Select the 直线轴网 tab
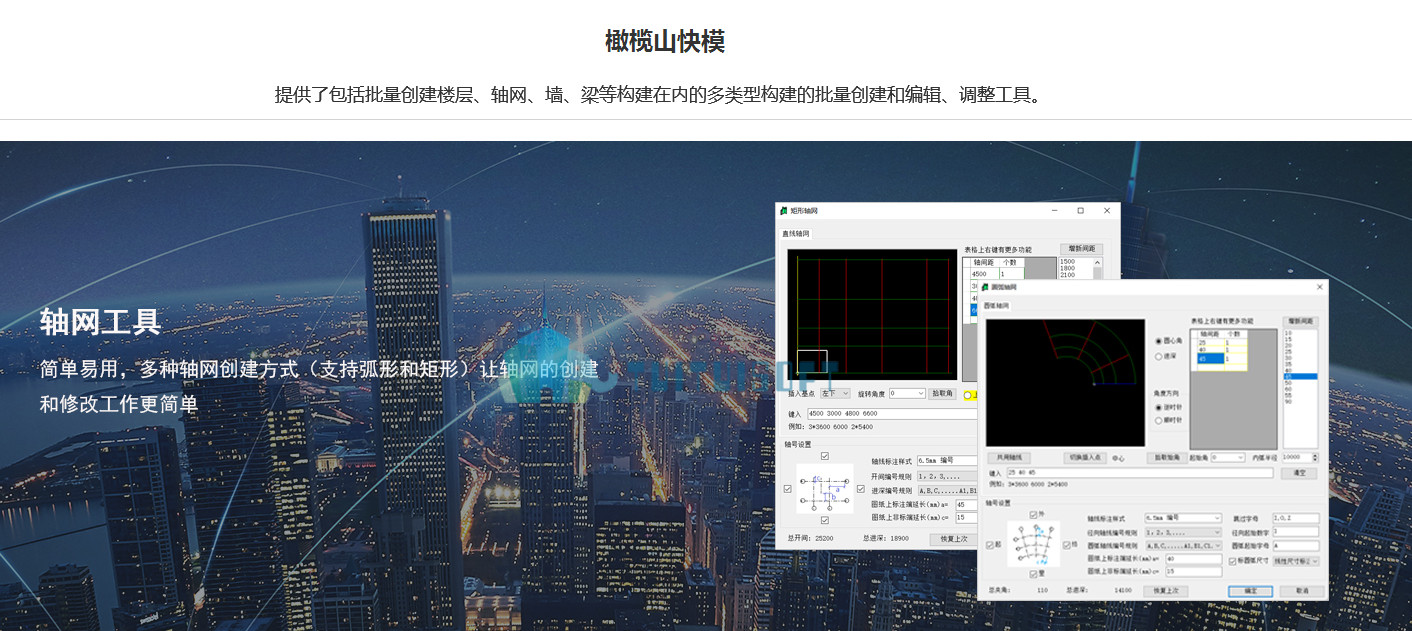Screen dimensions: 1412x631 pyautogui.click(x=796, y=234)
